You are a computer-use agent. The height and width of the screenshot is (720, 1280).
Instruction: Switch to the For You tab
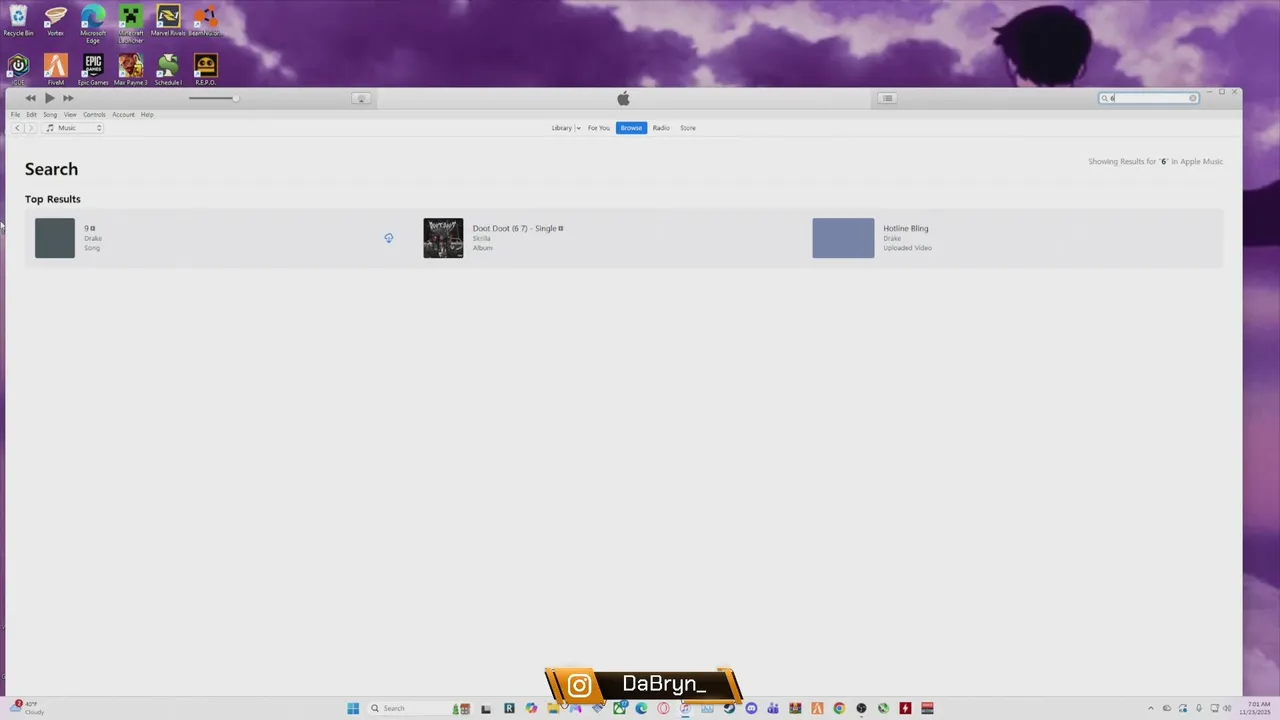[599, 128]
